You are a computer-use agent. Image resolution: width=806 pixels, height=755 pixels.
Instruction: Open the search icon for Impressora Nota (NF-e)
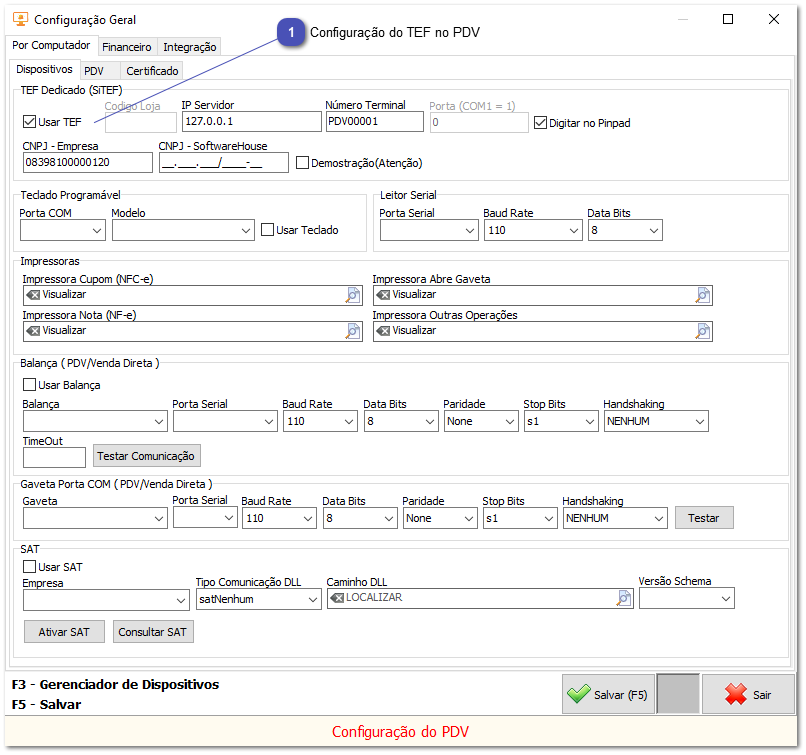tap(352, 330)
